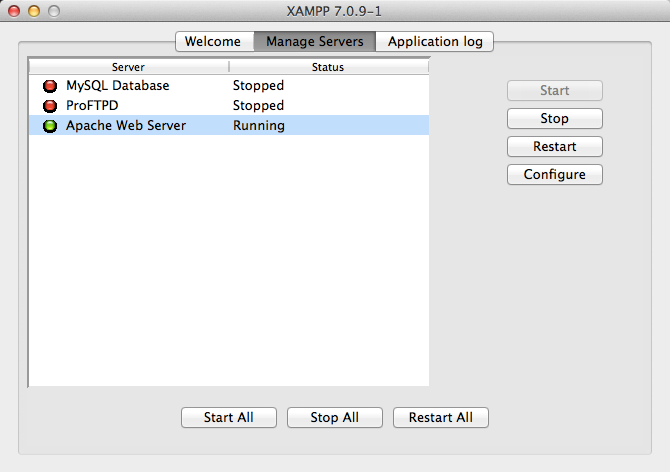Click the Stopped status of MySQL Database
670x472 pixels.
point(258,85)
